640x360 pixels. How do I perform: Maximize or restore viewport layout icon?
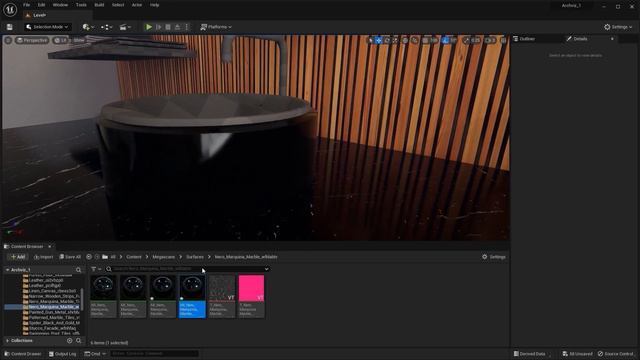pyautogui.click(x=504, y=40)
